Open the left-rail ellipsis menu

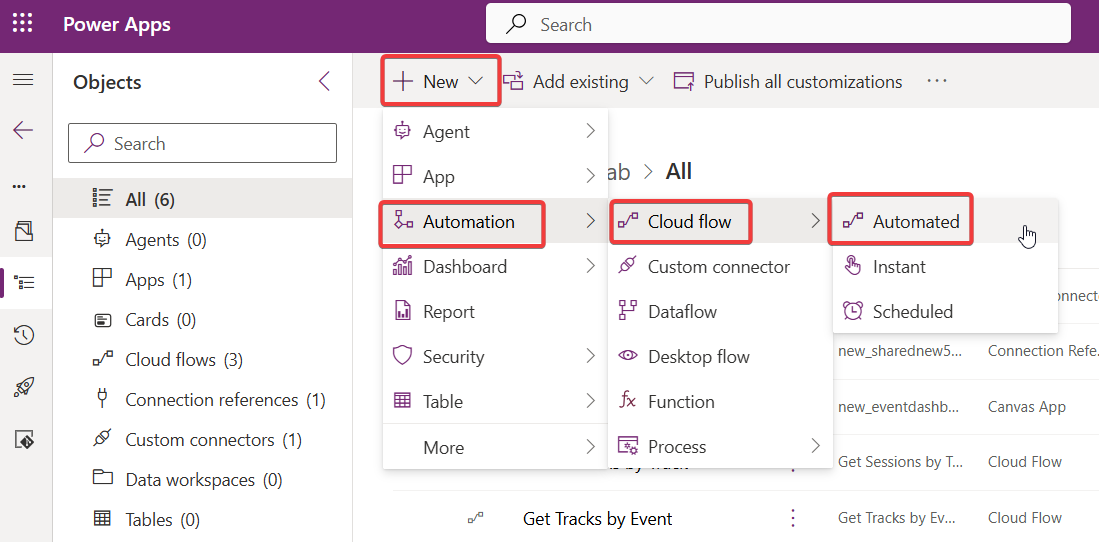tap(20, 187)
